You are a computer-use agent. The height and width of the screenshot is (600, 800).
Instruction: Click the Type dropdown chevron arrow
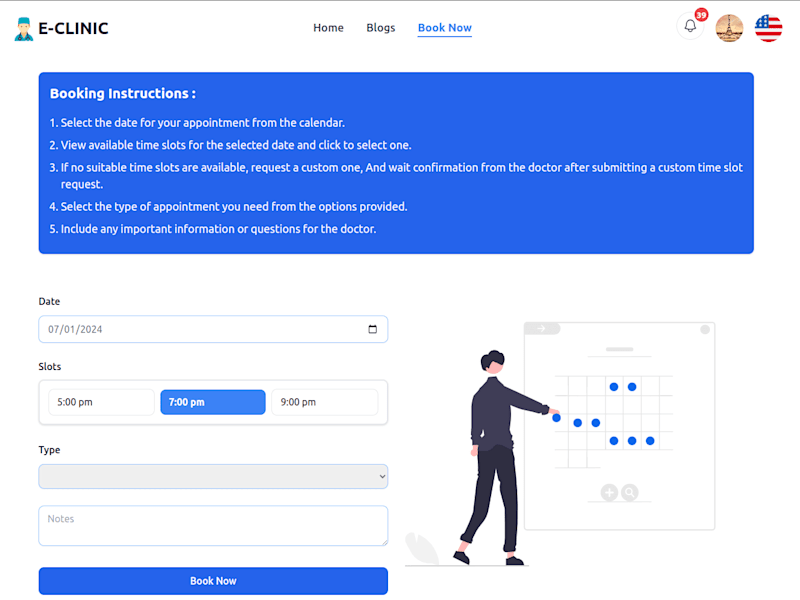coord(382,477)
